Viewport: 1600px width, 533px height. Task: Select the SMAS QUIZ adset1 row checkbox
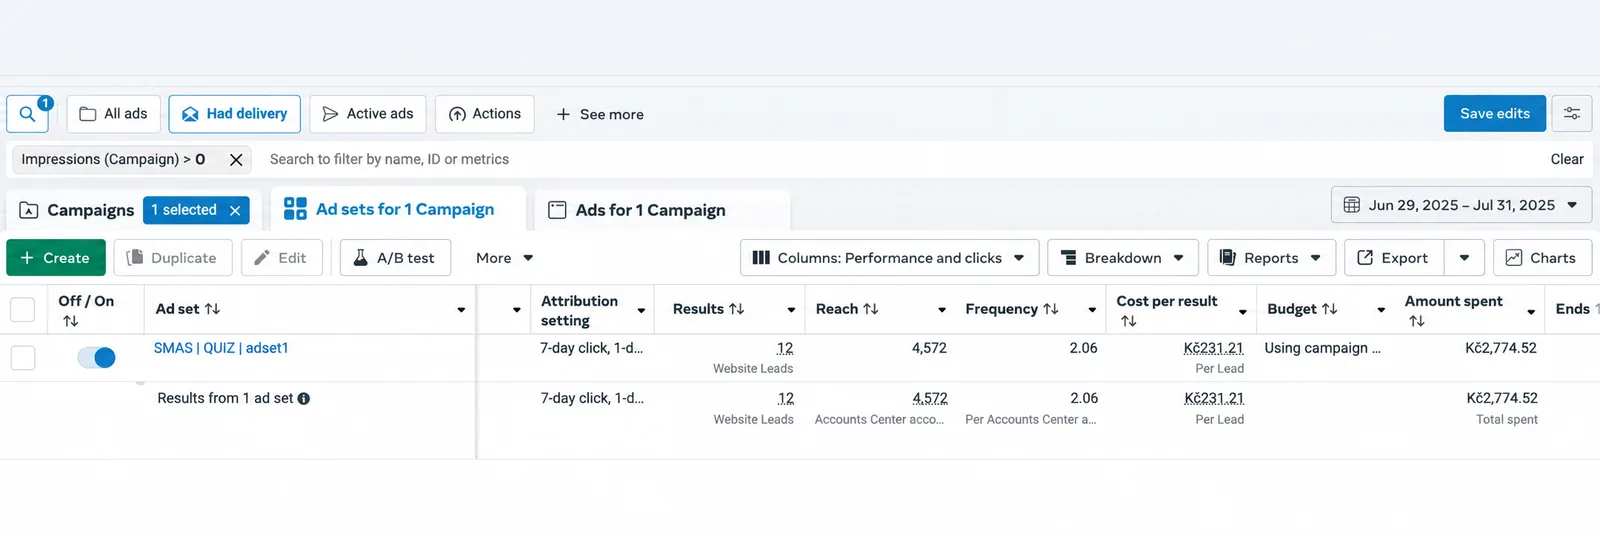[x=22, y=357]
